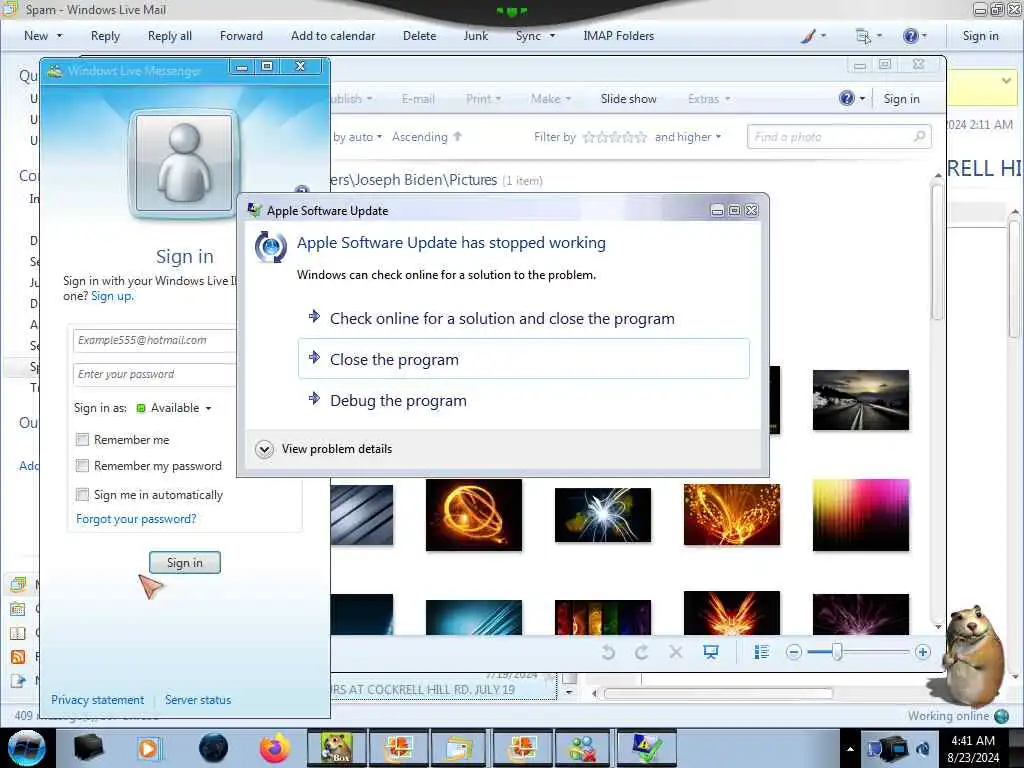
Task: Tick Sign me in automatically
Action: 82,494
